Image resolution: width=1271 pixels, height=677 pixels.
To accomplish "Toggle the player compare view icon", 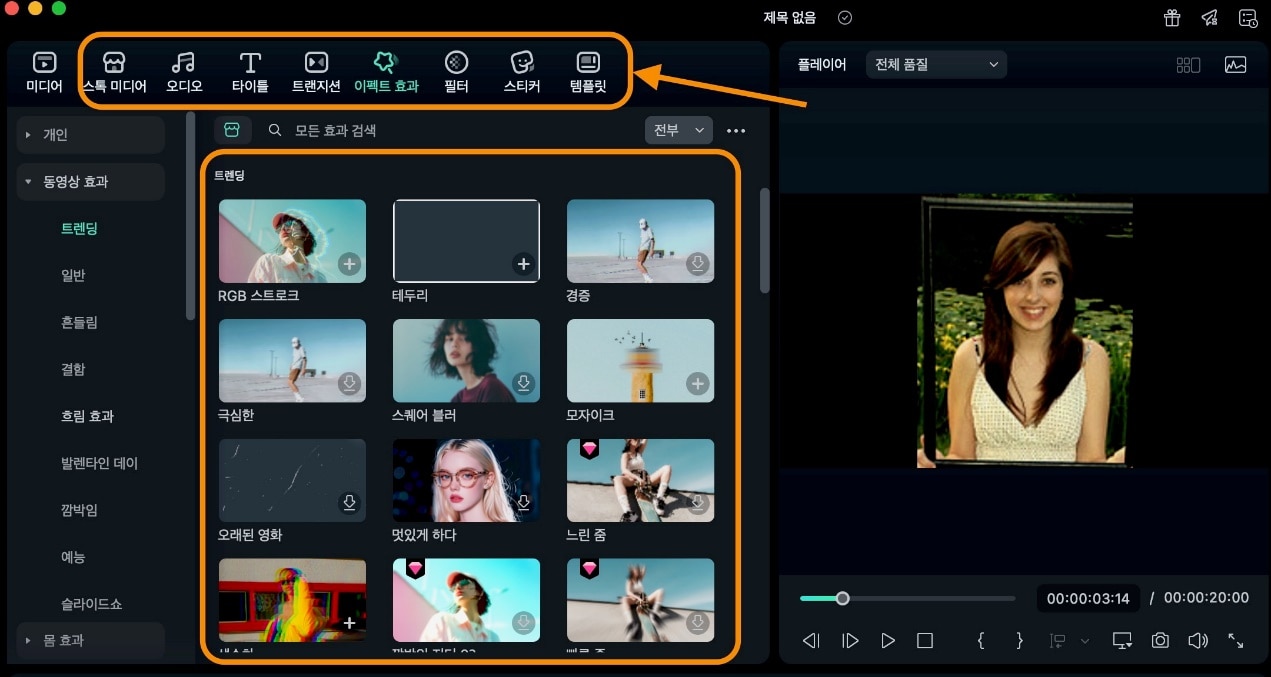I will pos(1188,65).
